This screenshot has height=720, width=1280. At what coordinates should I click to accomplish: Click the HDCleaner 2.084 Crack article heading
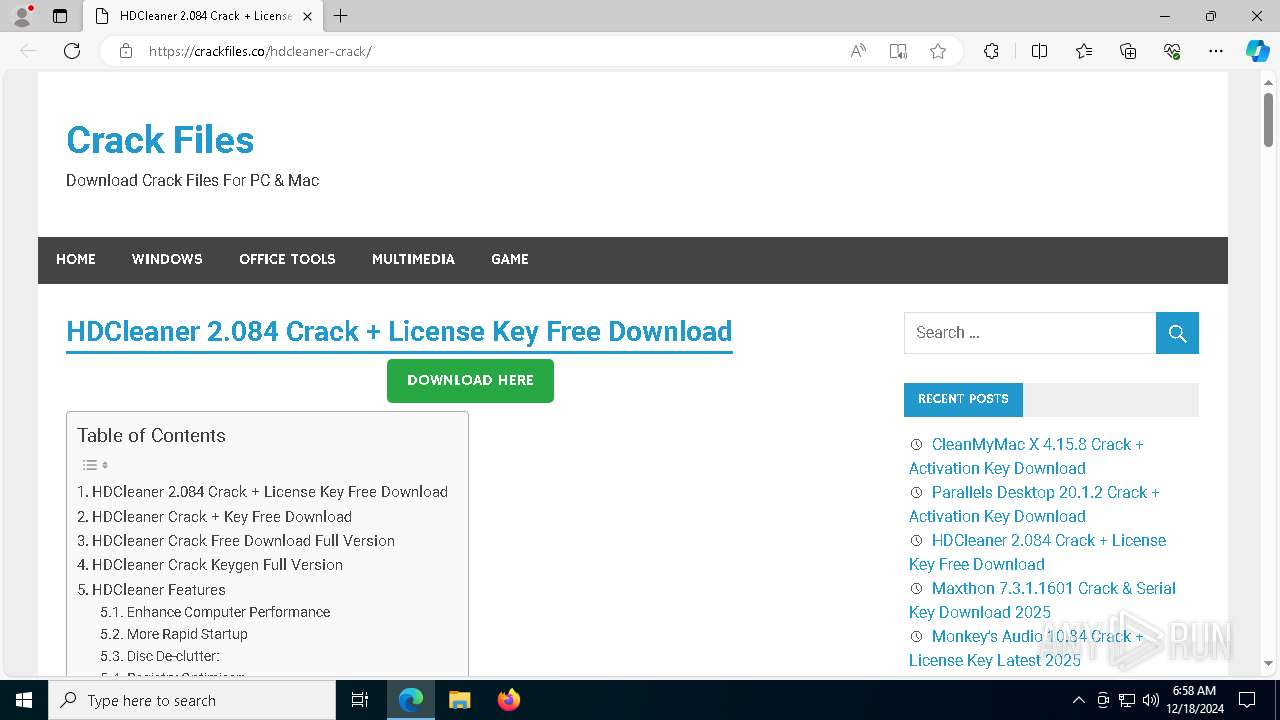click(399, 331)
